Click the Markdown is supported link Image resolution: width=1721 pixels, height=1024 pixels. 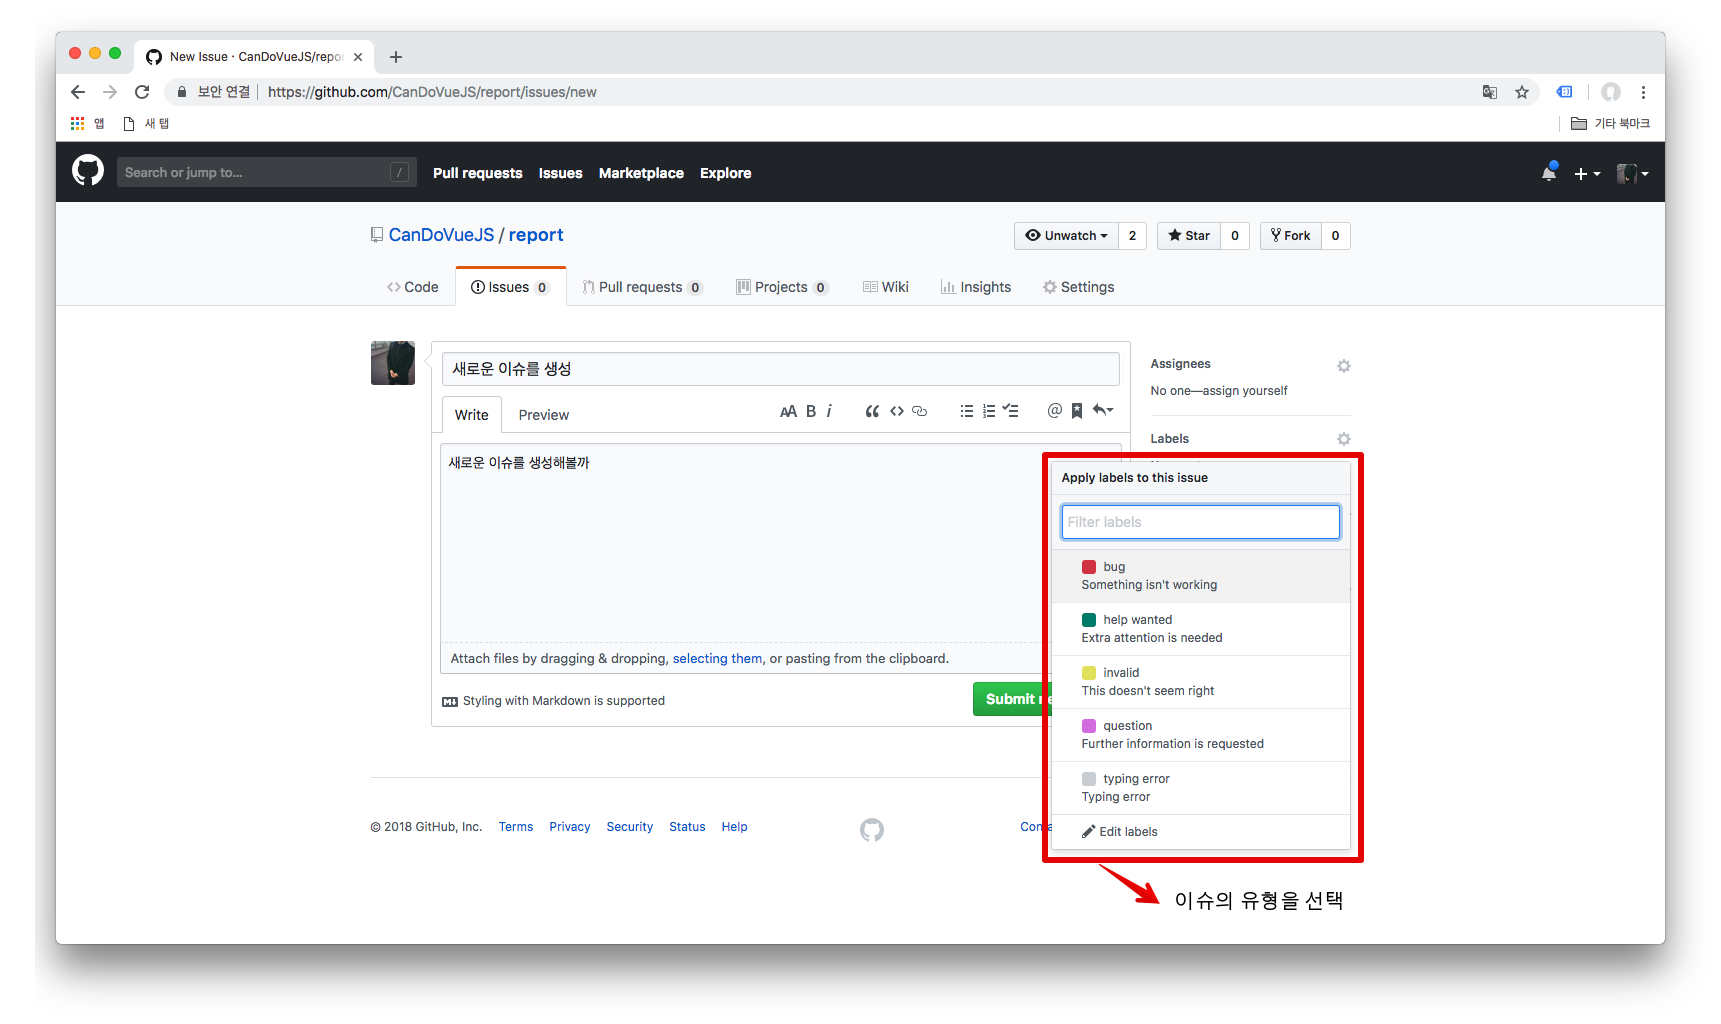click(x=554, y=701)
